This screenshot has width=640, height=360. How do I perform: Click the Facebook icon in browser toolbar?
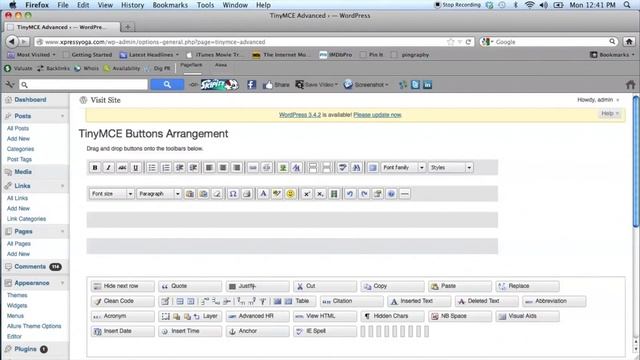point(251,84)
